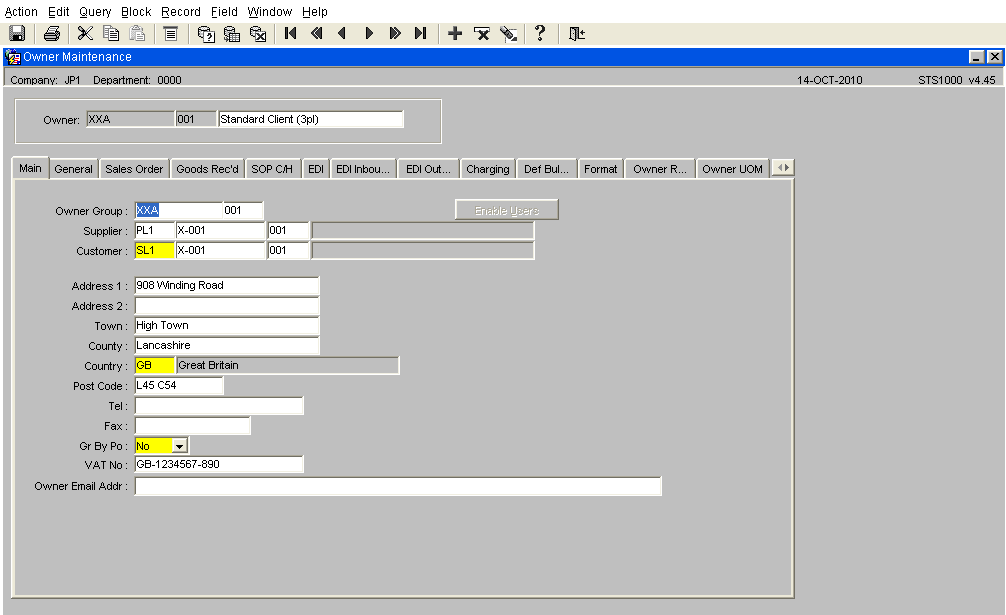Click the Country code GB field

click(x=155, y=365)
